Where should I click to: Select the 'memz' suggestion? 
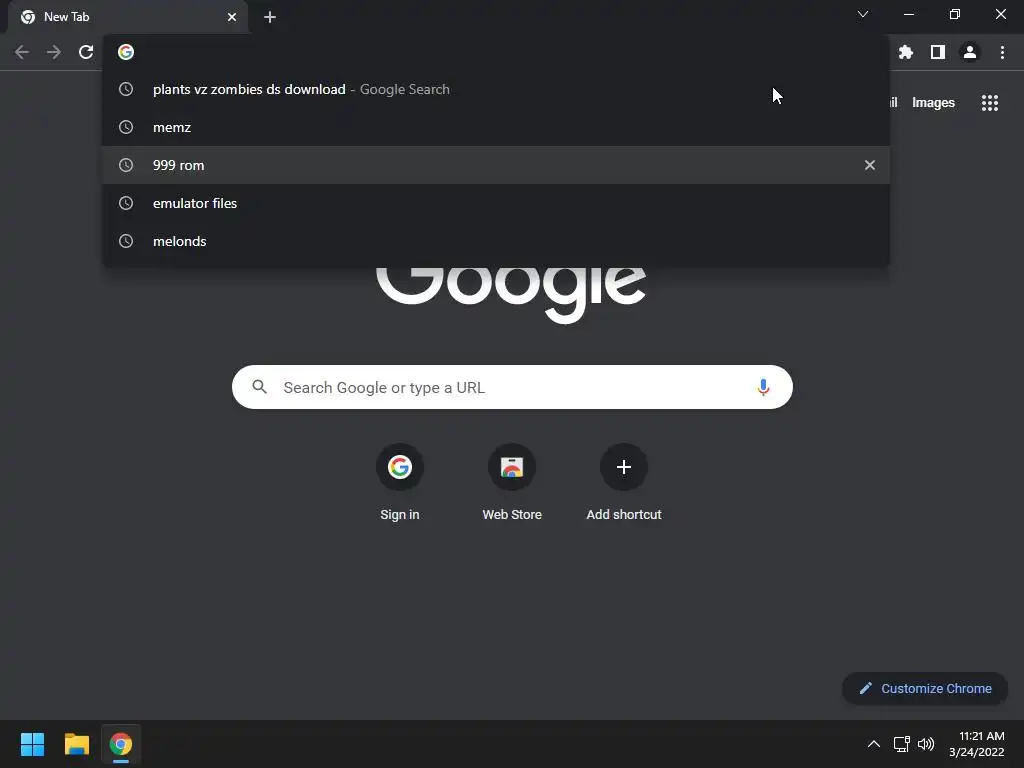point(496,127)
